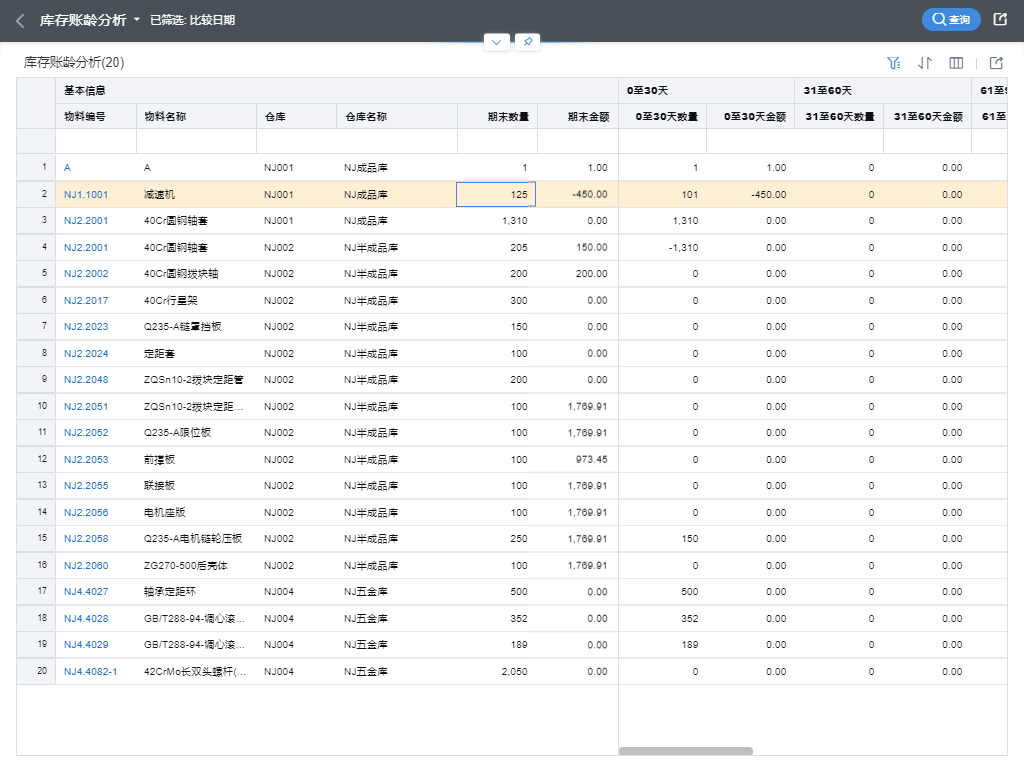Viewport: 1024px width, 768px height.
Task: Click the 期末金额 column header
Action: pos(578,116)
